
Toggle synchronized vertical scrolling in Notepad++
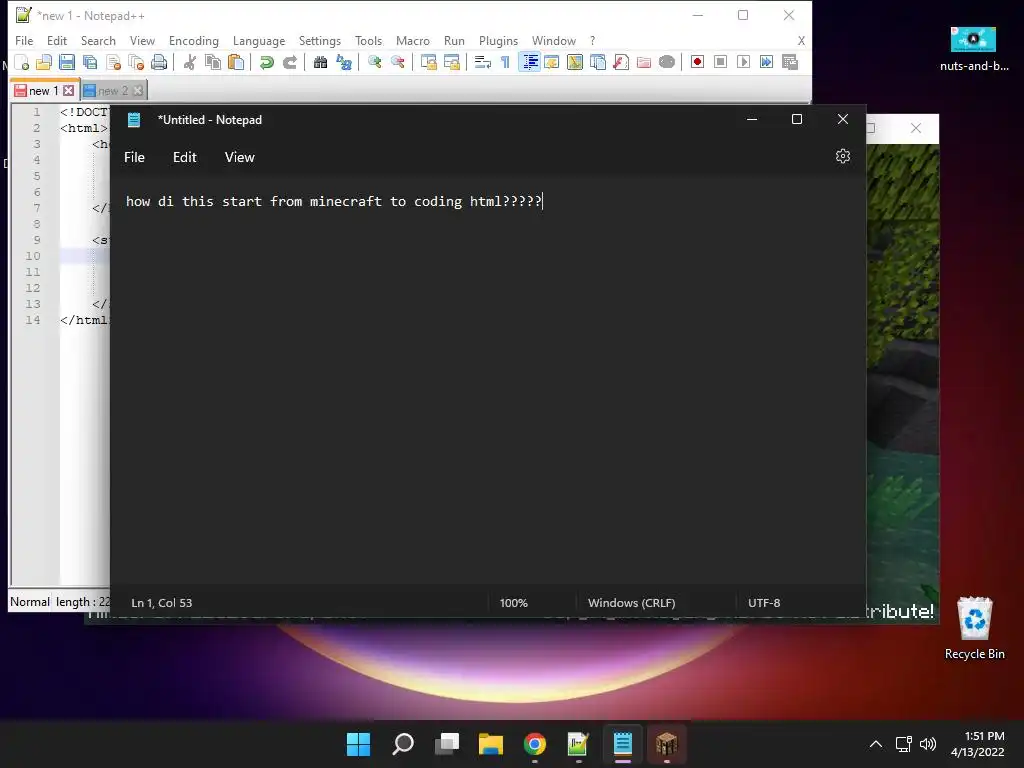pos(428,62)
